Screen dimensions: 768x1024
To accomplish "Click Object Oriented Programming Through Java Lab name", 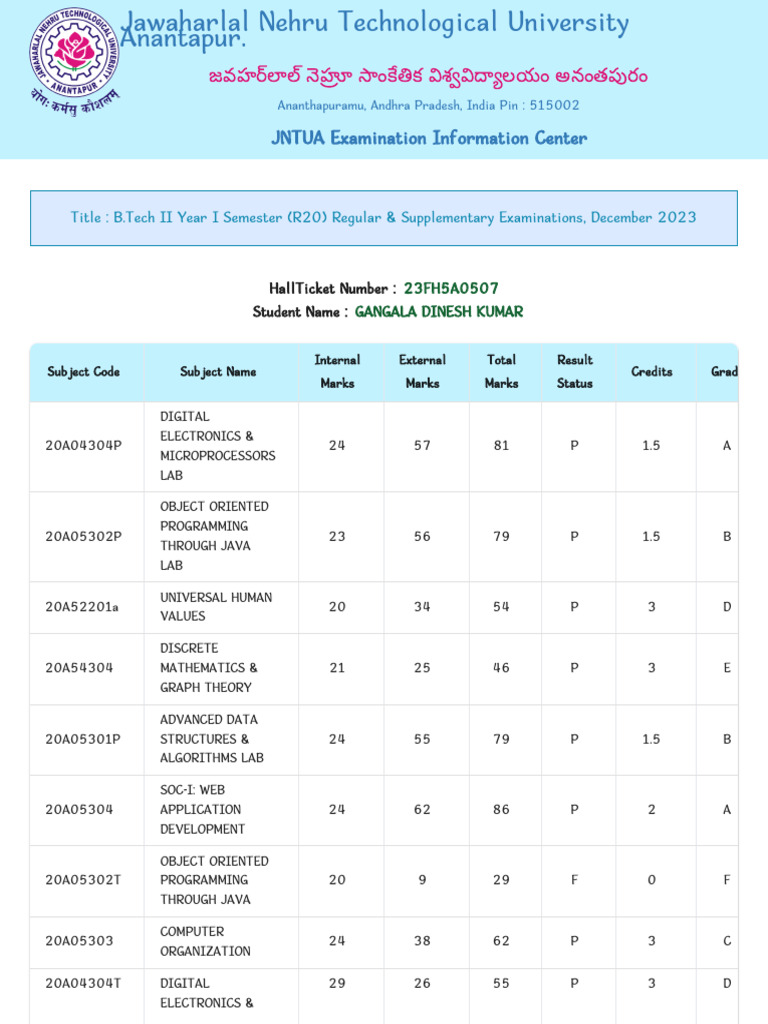I will (x=214, y=536).
